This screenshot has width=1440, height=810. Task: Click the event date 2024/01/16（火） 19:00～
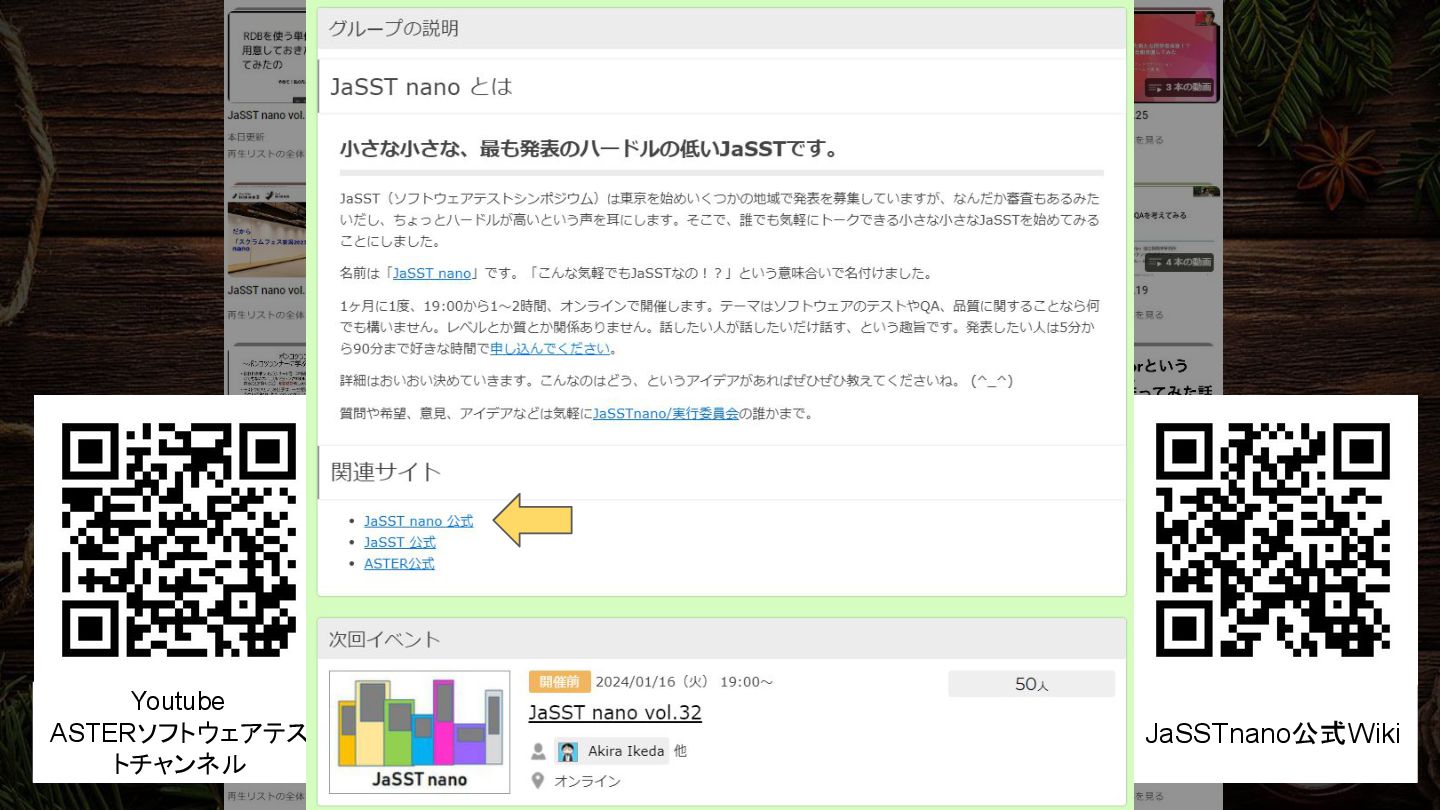click(x=684, y=682)
